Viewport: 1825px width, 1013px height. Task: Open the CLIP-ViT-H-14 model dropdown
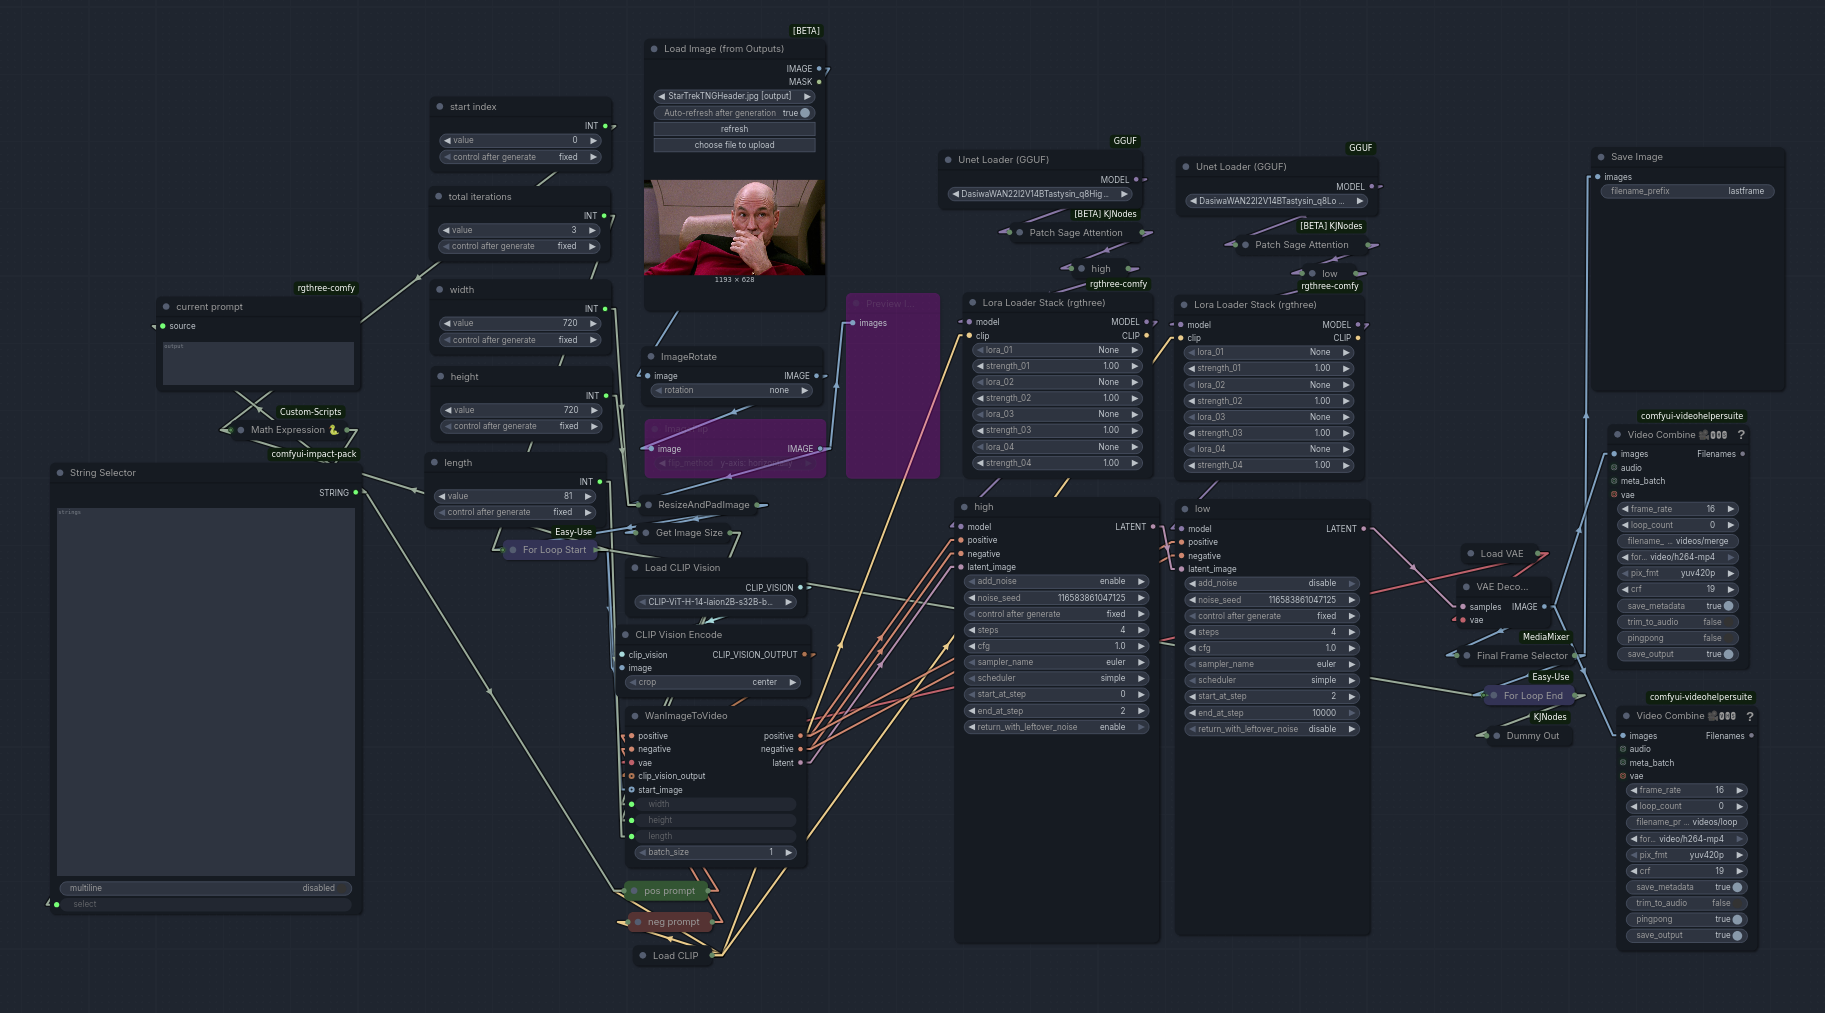tap(716, 602)
